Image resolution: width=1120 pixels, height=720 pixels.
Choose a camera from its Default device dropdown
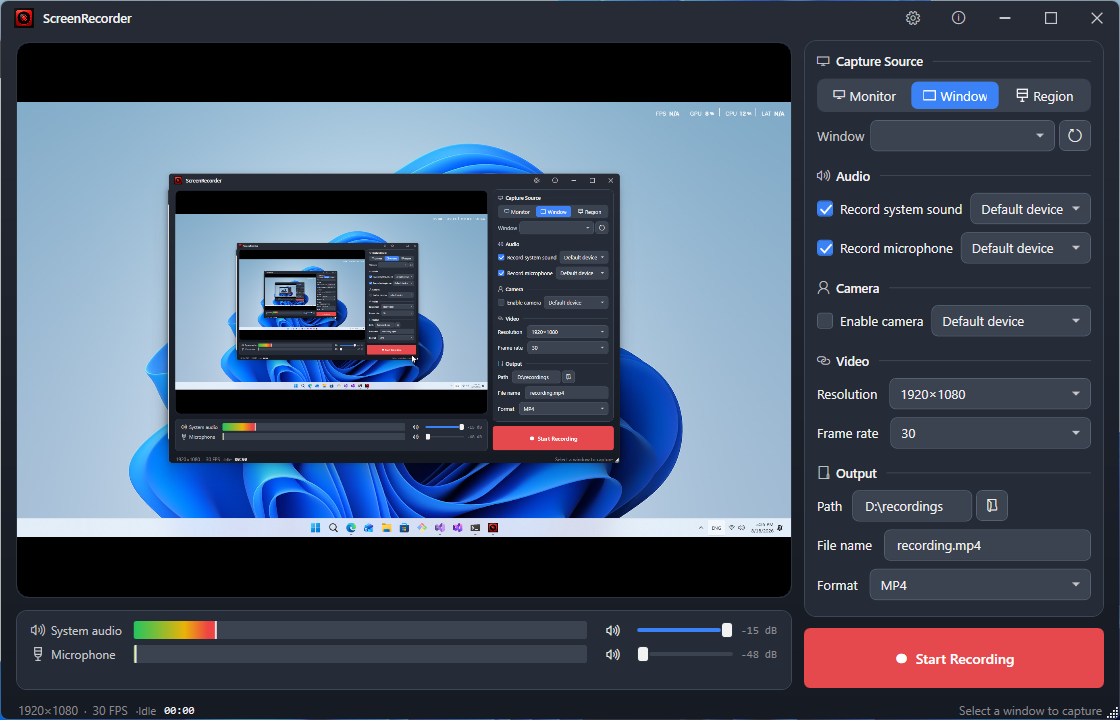(1011, 321)
